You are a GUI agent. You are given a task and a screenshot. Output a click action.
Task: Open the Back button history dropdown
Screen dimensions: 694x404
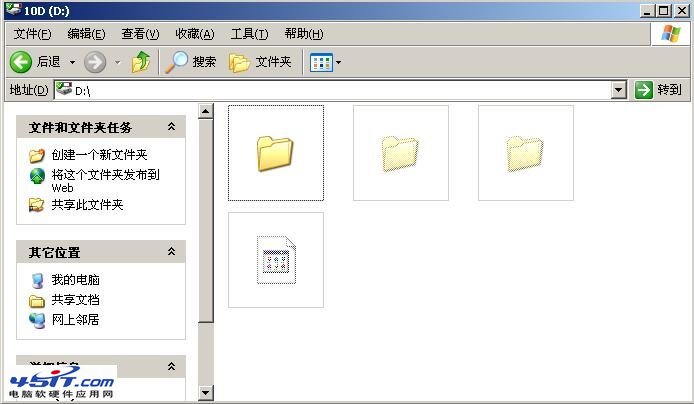click(x=72, y=62)
